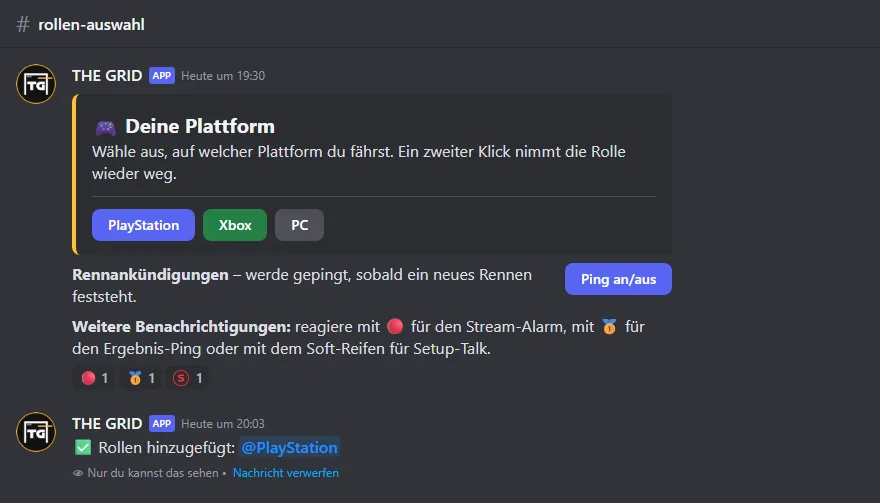This screenshot has width=880, height=503.
Task: Select the green Xbox button
Action: pos(235,225)
